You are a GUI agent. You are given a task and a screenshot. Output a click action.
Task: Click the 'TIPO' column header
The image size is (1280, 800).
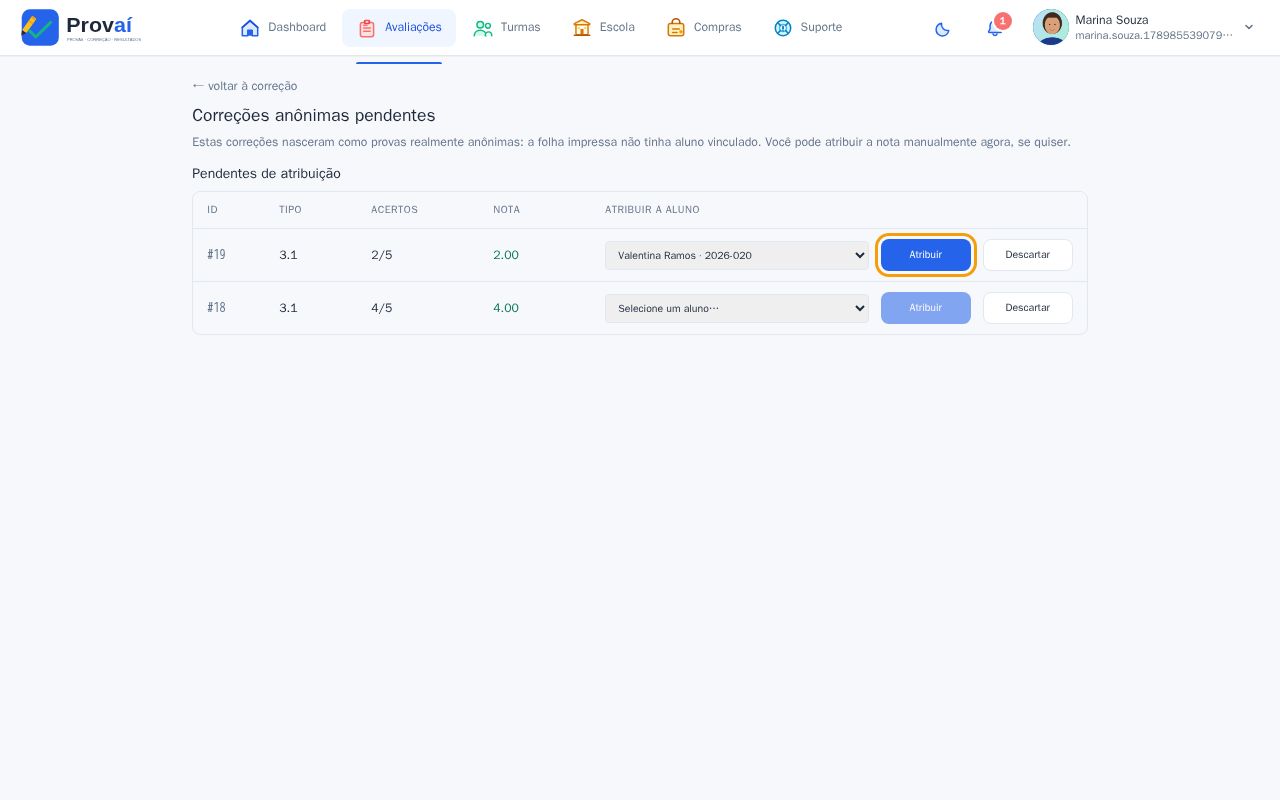290,210
